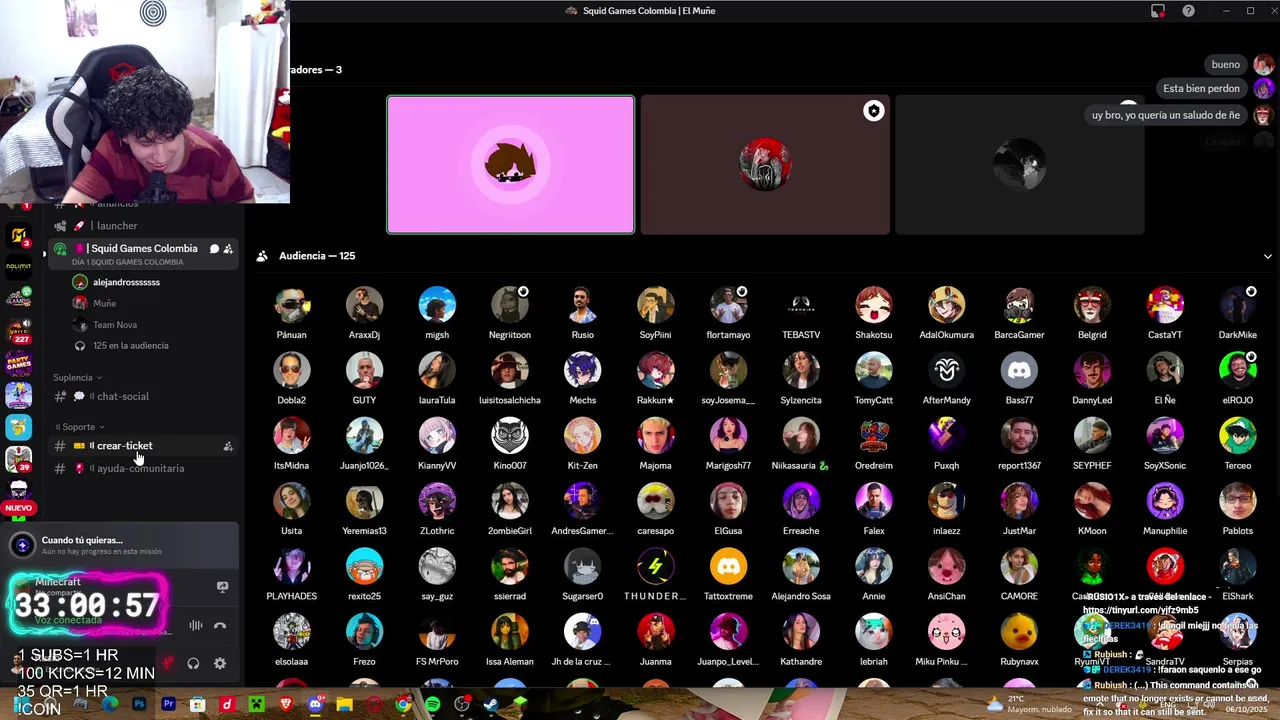Click the moderator shield badge on speaker tile
This screenshot has height=720, width=1280.
[873, 111]
